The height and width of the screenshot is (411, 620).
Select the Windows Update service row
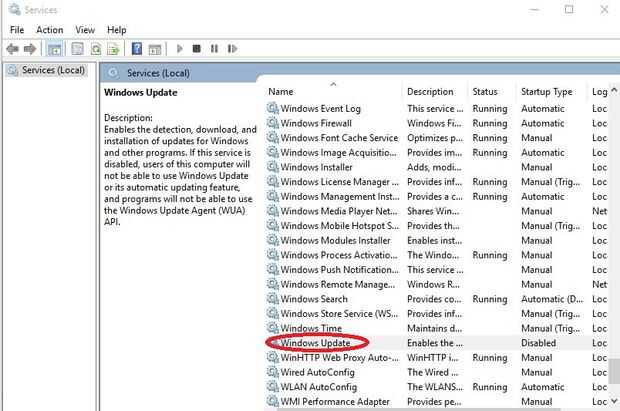pos(437,343)
